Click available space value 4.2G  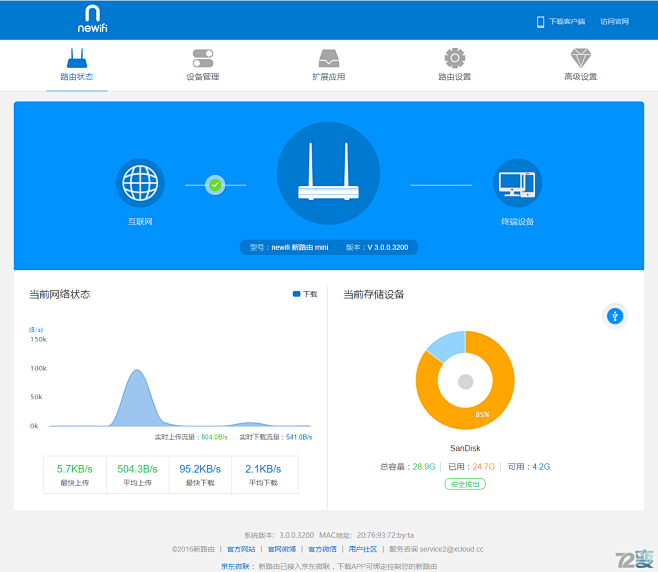[541, 467]
